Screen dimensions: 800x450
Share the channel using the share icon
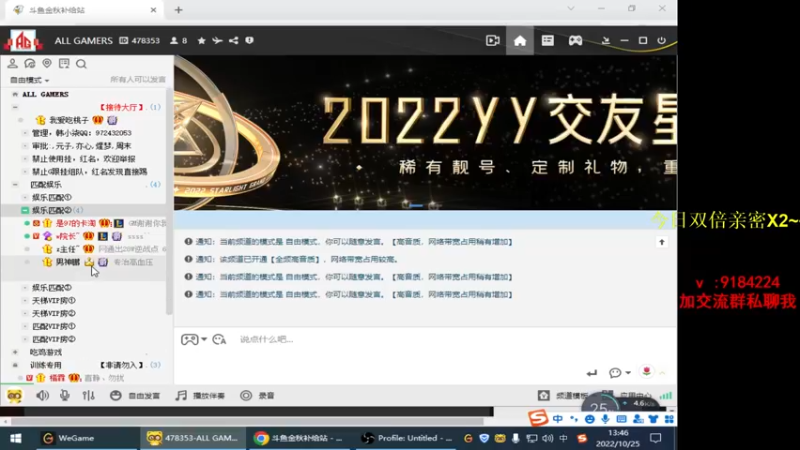point(234,40)
